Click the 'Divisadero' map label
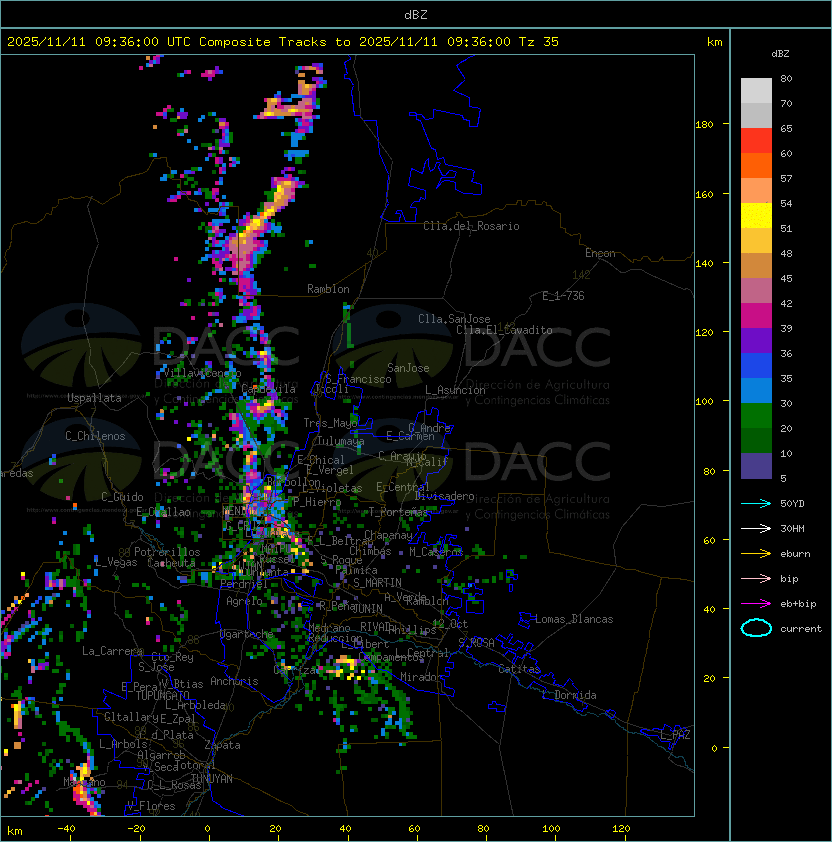The height and width of the screenshot is (842, 832). point(445,496)
